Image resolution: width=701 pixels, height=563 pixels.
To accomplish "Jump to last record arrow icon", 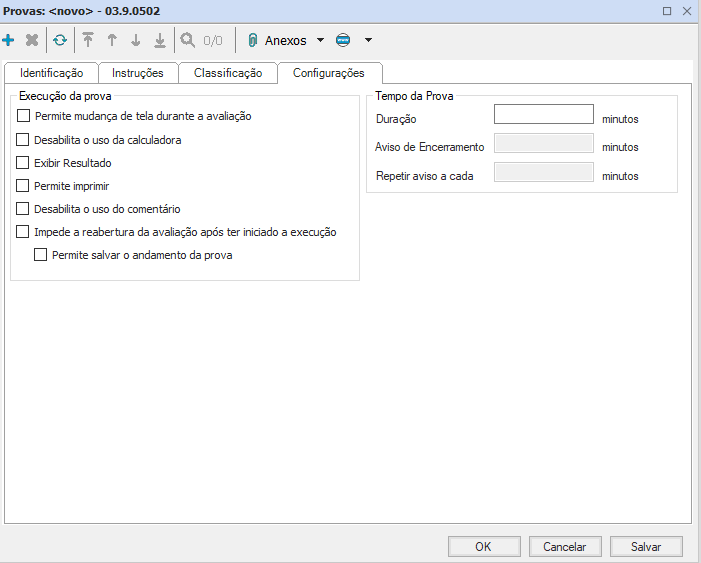I will click(160, 41).
